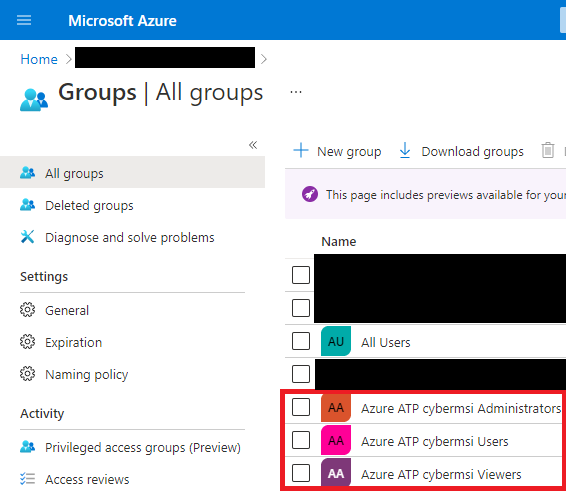Open Azure ATP cybermsi Viewers group
This screenshot has height=491, width=566.
[x=441, y=474]
